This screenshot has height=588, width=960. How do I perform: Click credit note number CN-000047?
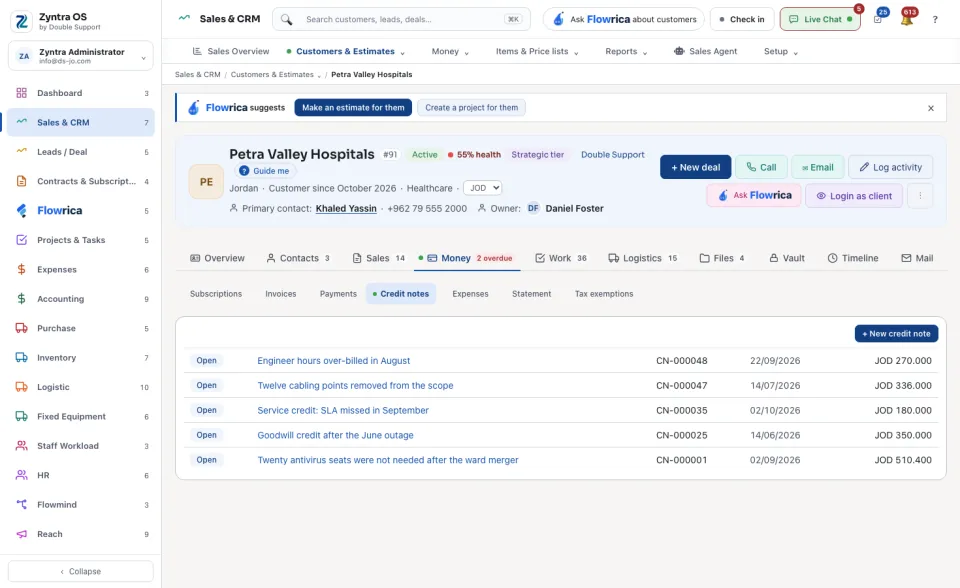pos(681,386)
